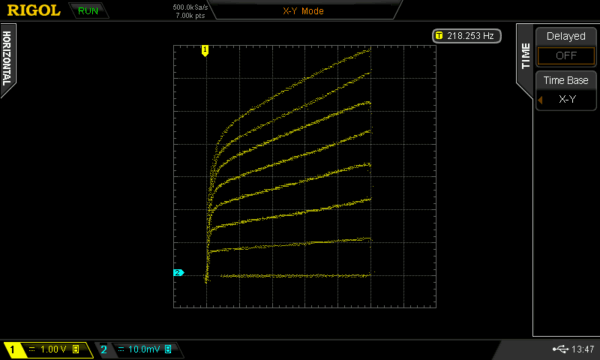Click the 218.253 Hz frequency readout

tap(470, 36)
